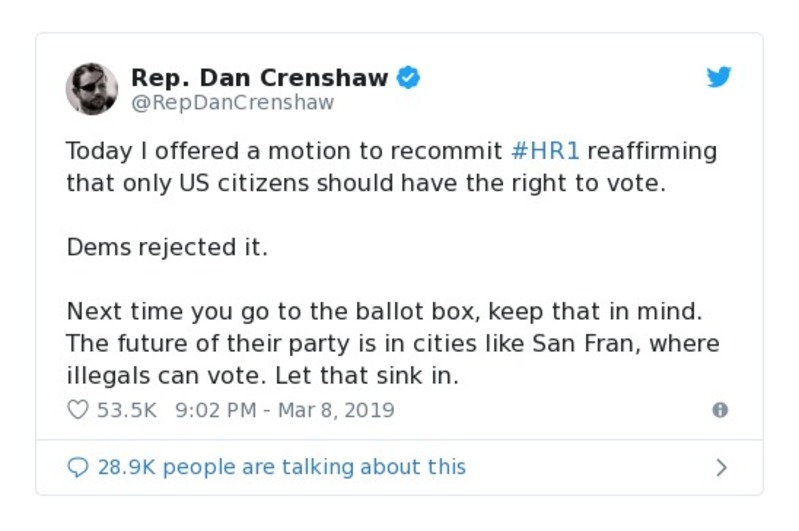799x531 pixels.
Task: Open "28.9K people are talking about this"
Action: 281,467
